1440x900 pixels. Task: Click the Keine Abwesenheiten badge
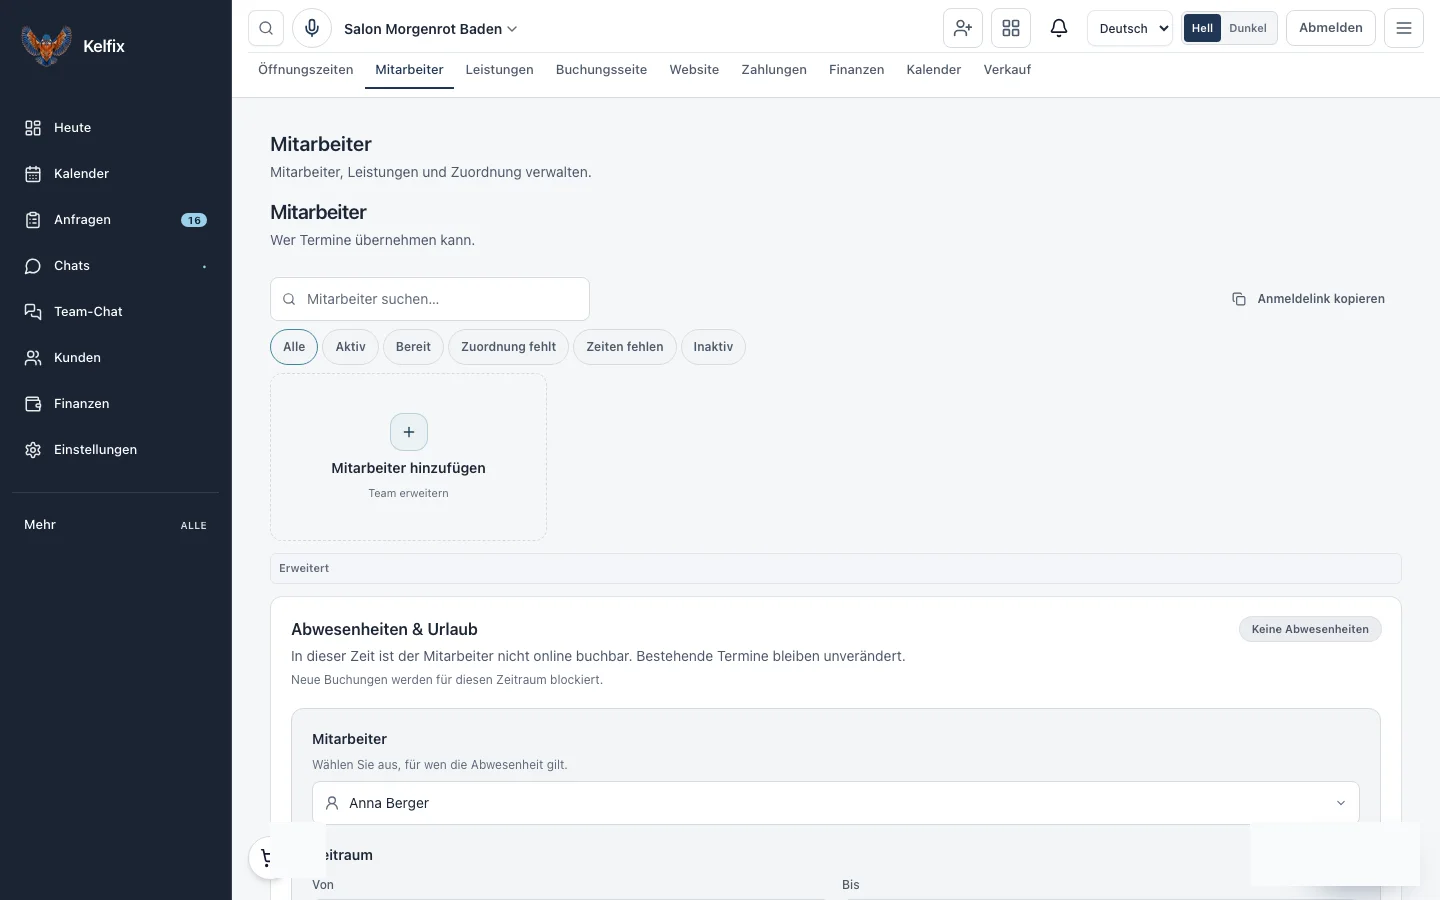(x=1310, y=629)
